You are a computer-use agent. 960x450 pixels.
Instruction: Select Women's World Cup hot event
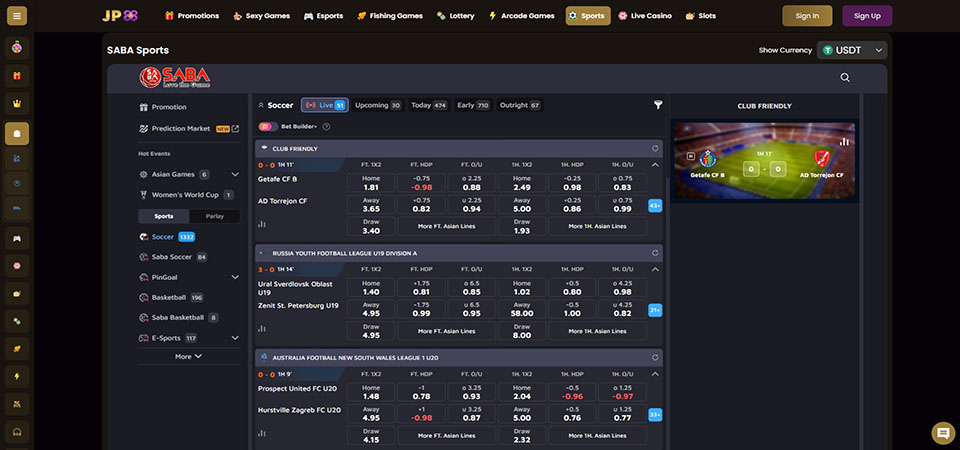tap(186, 195)
